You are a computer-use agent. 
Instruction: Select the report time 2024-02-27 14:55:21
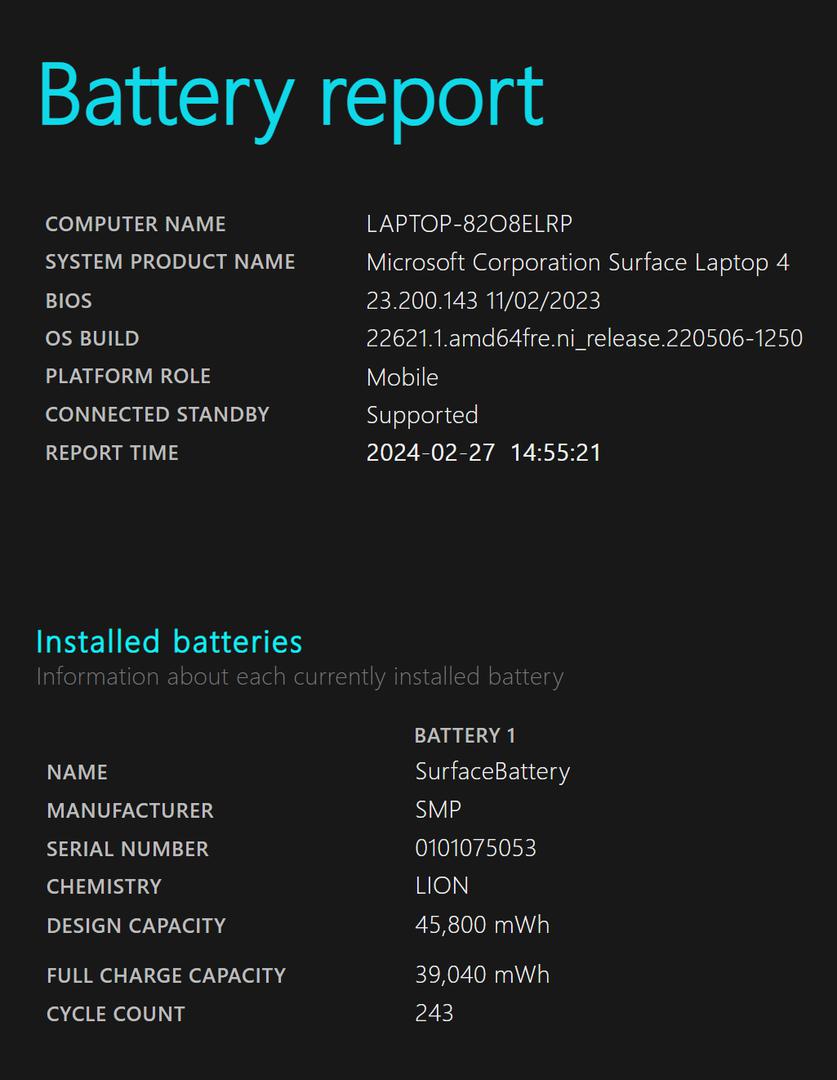[x=484, y=453]
